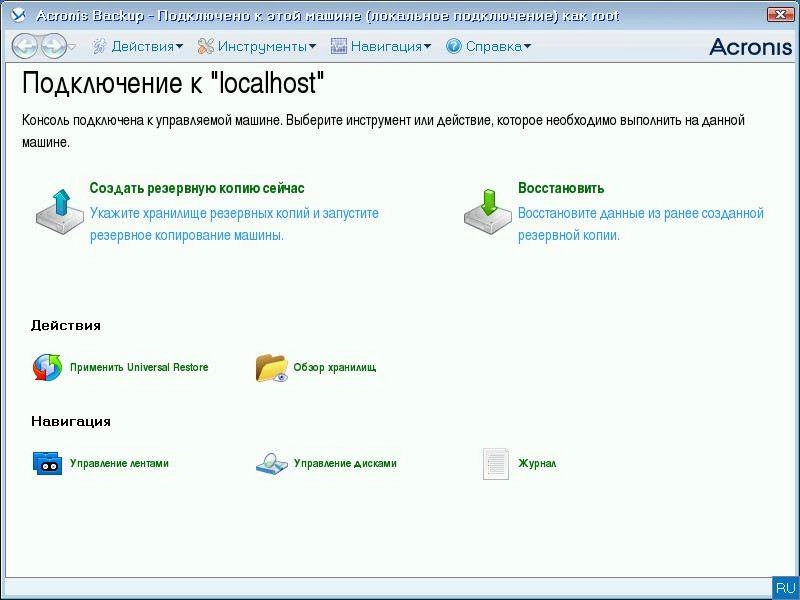The width and height of the screenshot is (800, 600).
Task: Click the running-man Действия menu icon
Action: tap(99, 46)
